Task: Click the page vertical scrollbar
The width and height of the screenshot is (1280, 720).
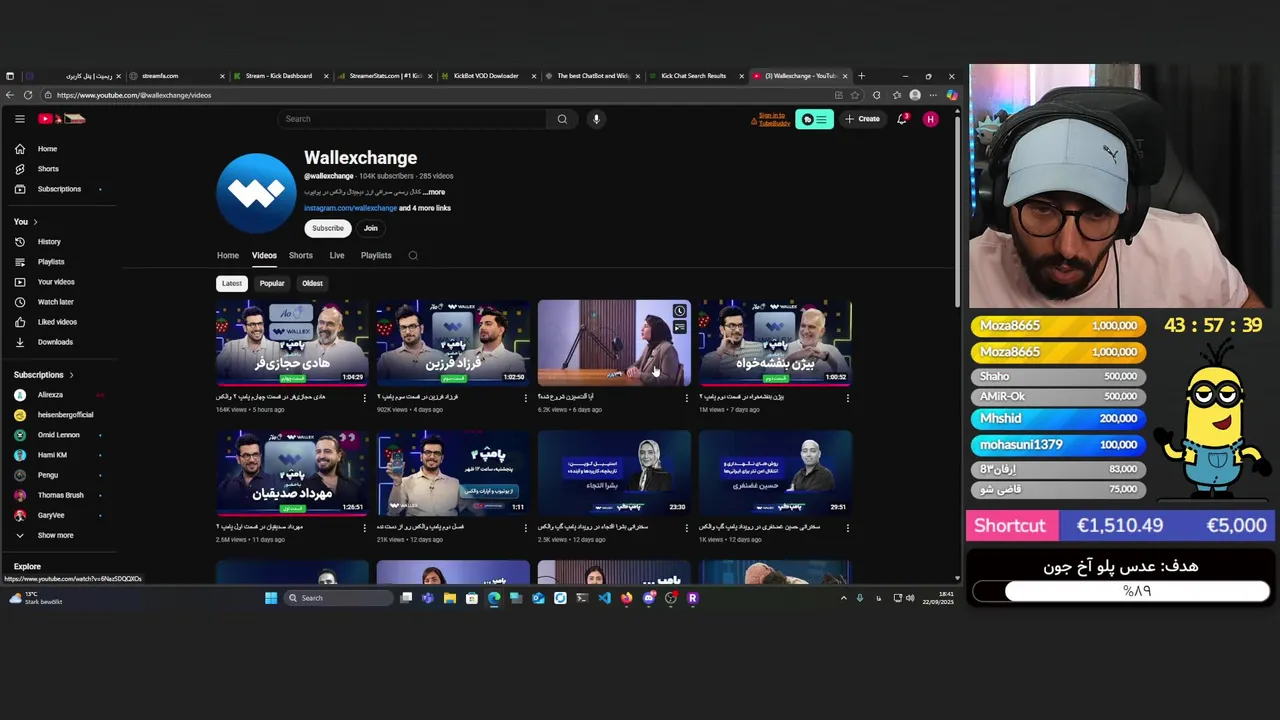Action: tap(957, 210)
